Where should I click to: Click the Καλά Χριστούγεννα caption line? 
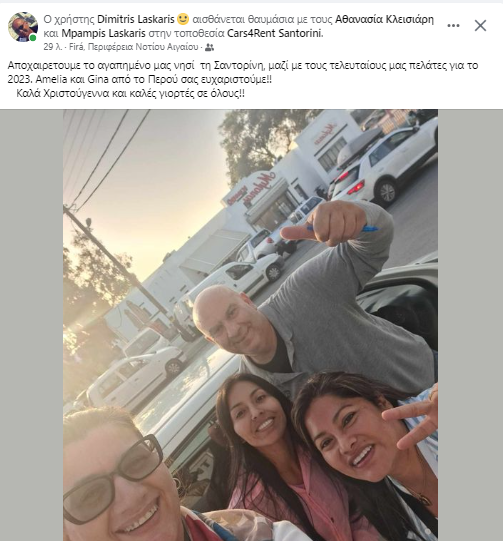130,94
